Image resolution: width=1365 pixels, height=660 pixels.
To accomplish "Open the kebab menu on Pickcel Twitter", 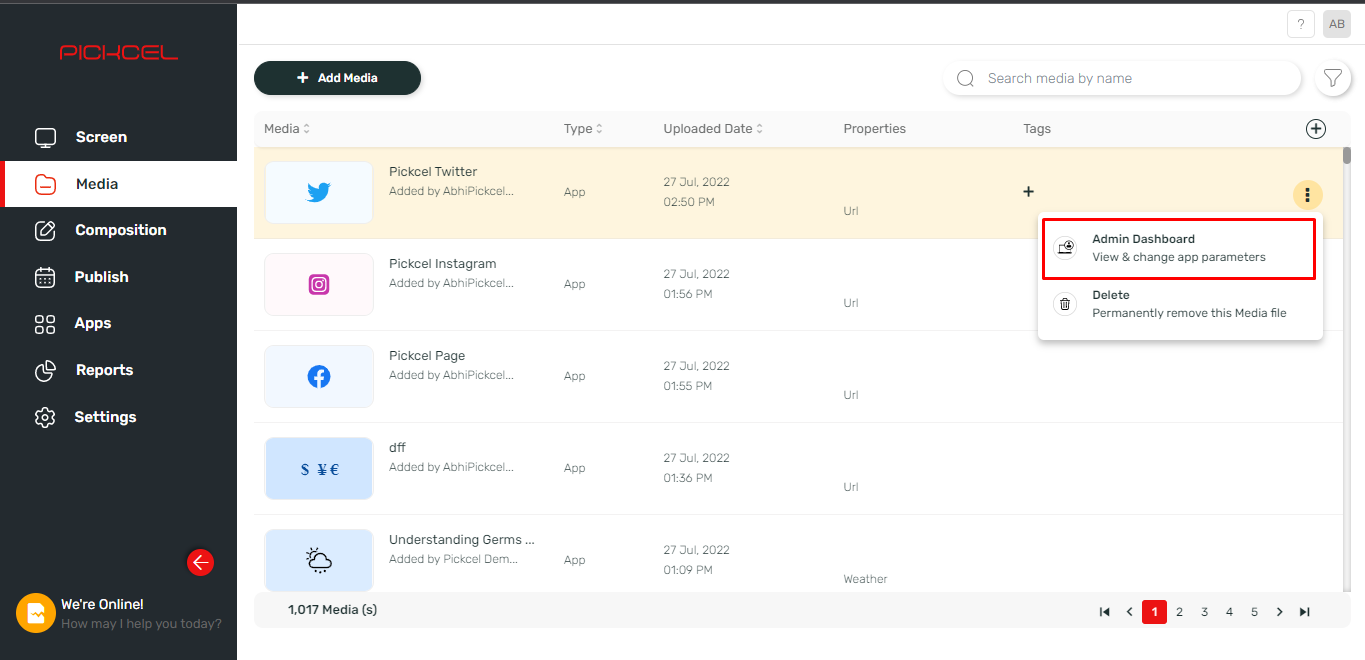I will point(1307,195).
